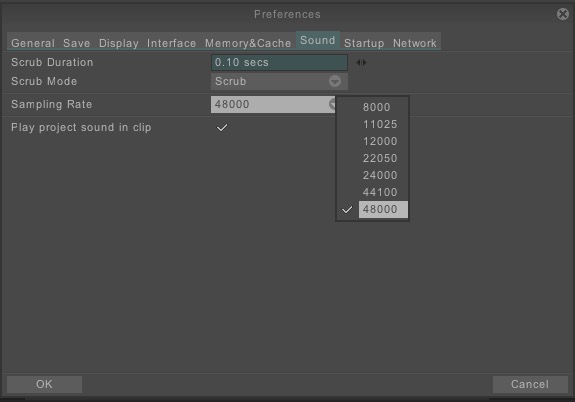Click the Scrub Mode label
The height and width of the screenshot is (402, 575).
point(44,81)
